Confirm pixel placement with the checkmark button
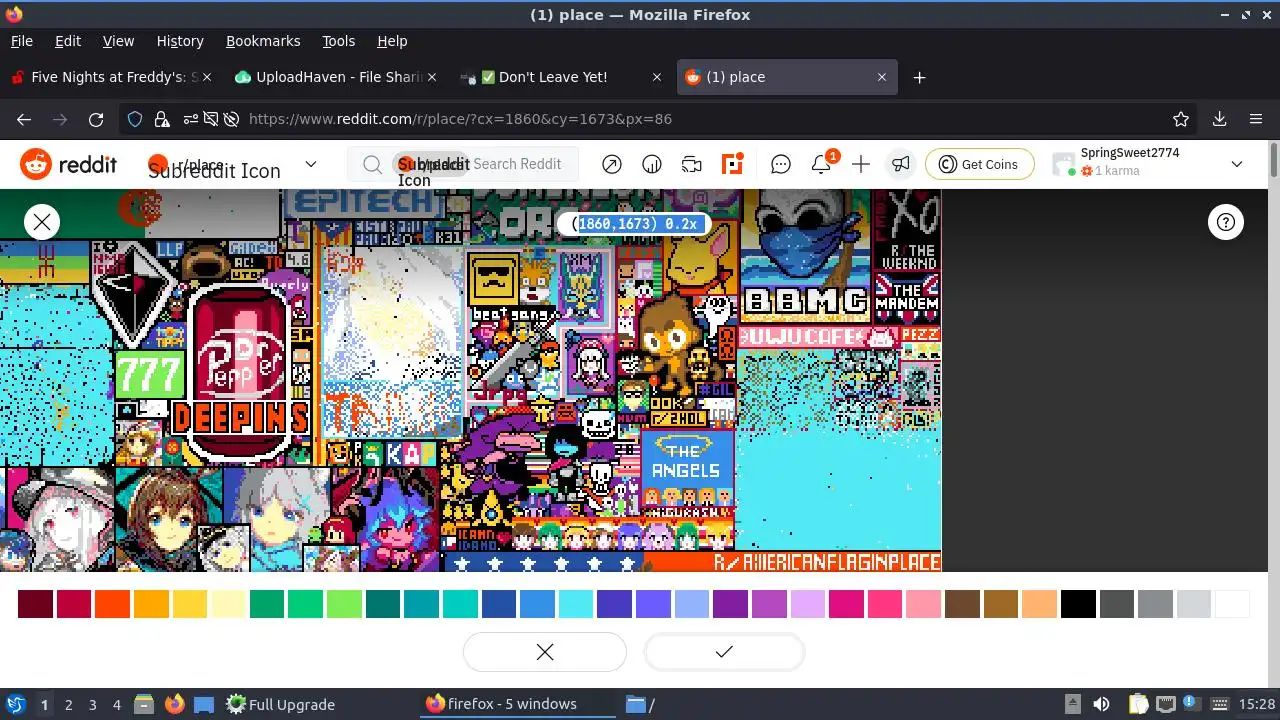This screenshot has height=720, width=1280. point(724,652)
